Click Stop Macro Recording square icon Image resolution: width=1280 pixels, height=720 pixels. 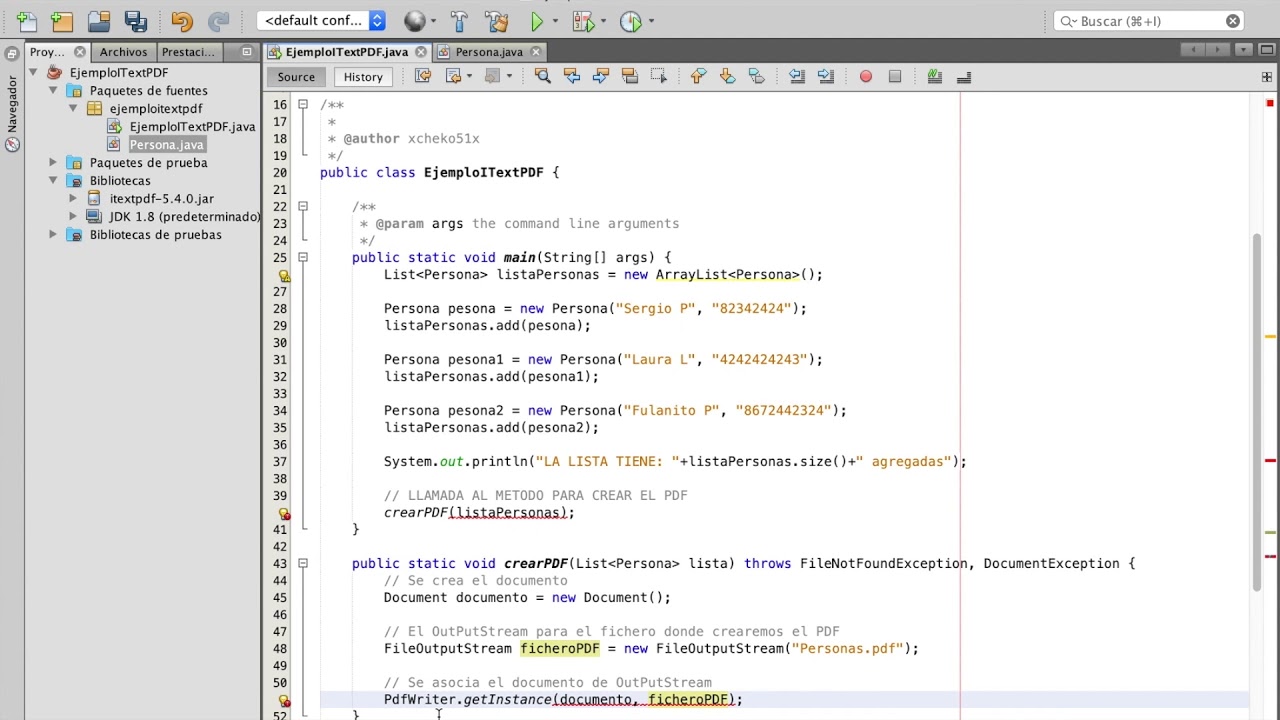click(x=895, y=76)
